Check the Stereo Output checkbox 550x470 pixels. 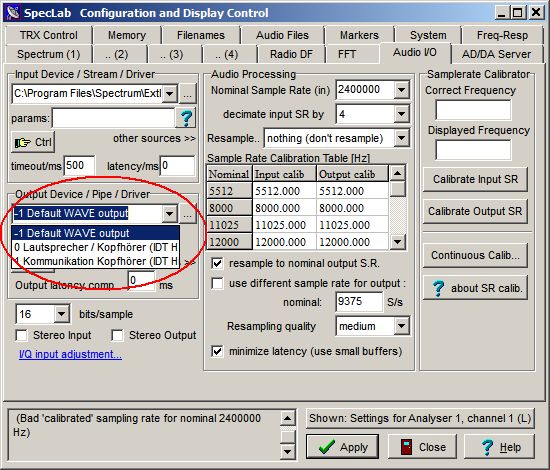coord(117,335)
